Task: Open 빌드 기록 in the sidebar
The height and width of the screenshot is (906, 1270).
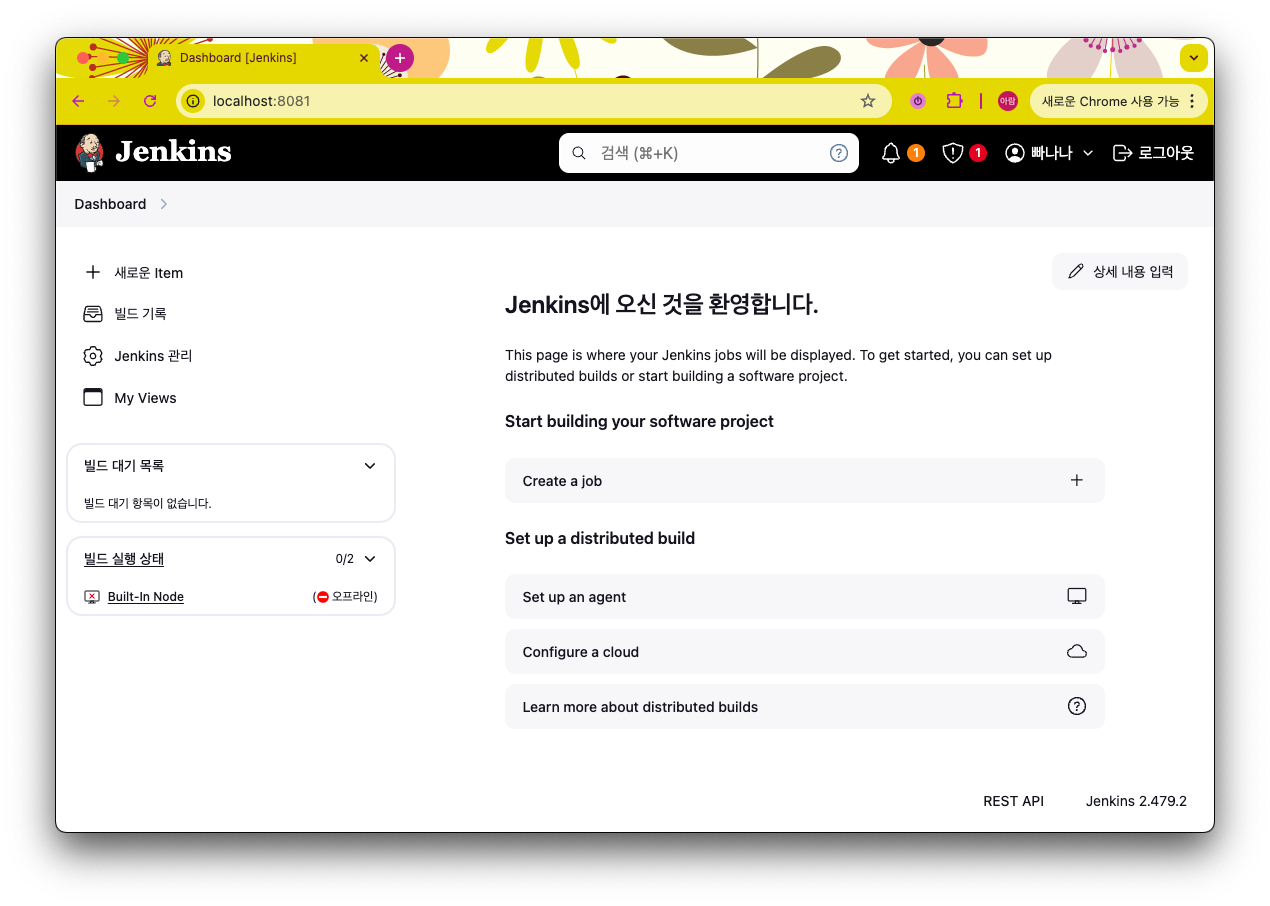Action: 140,314
